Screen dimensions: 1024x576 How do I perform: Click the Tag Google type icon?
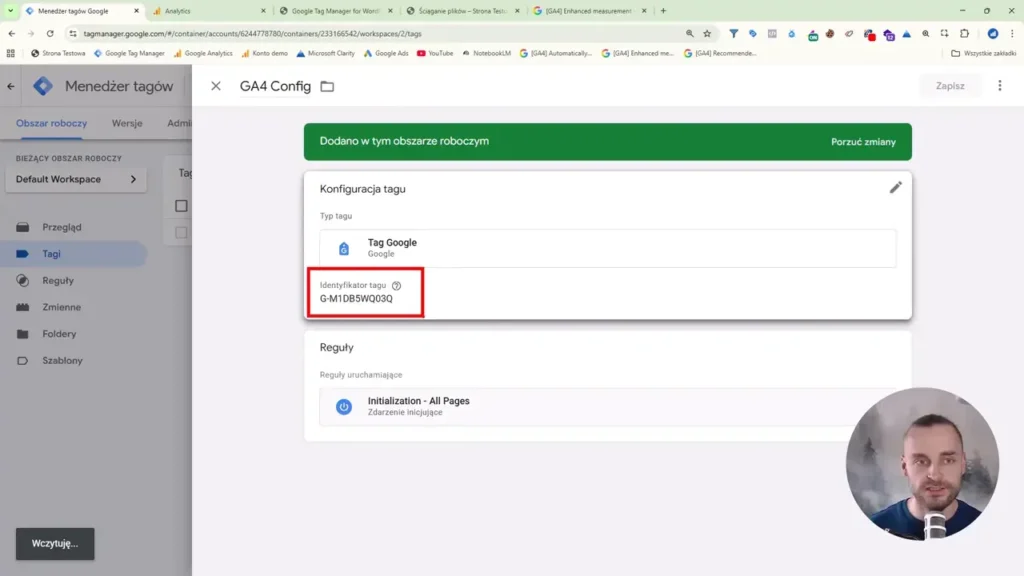(x=344, y=248)
